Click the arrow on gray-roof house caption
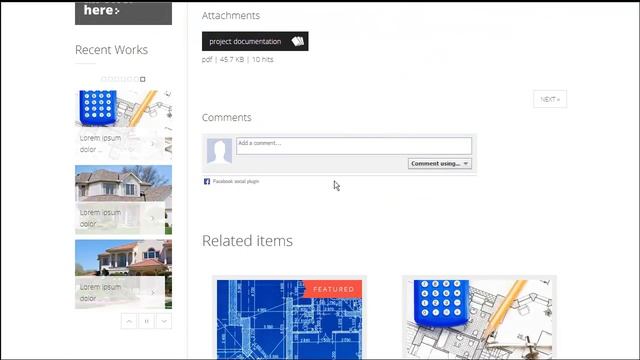The image size is (640, 360). click(x=153, y=218)
